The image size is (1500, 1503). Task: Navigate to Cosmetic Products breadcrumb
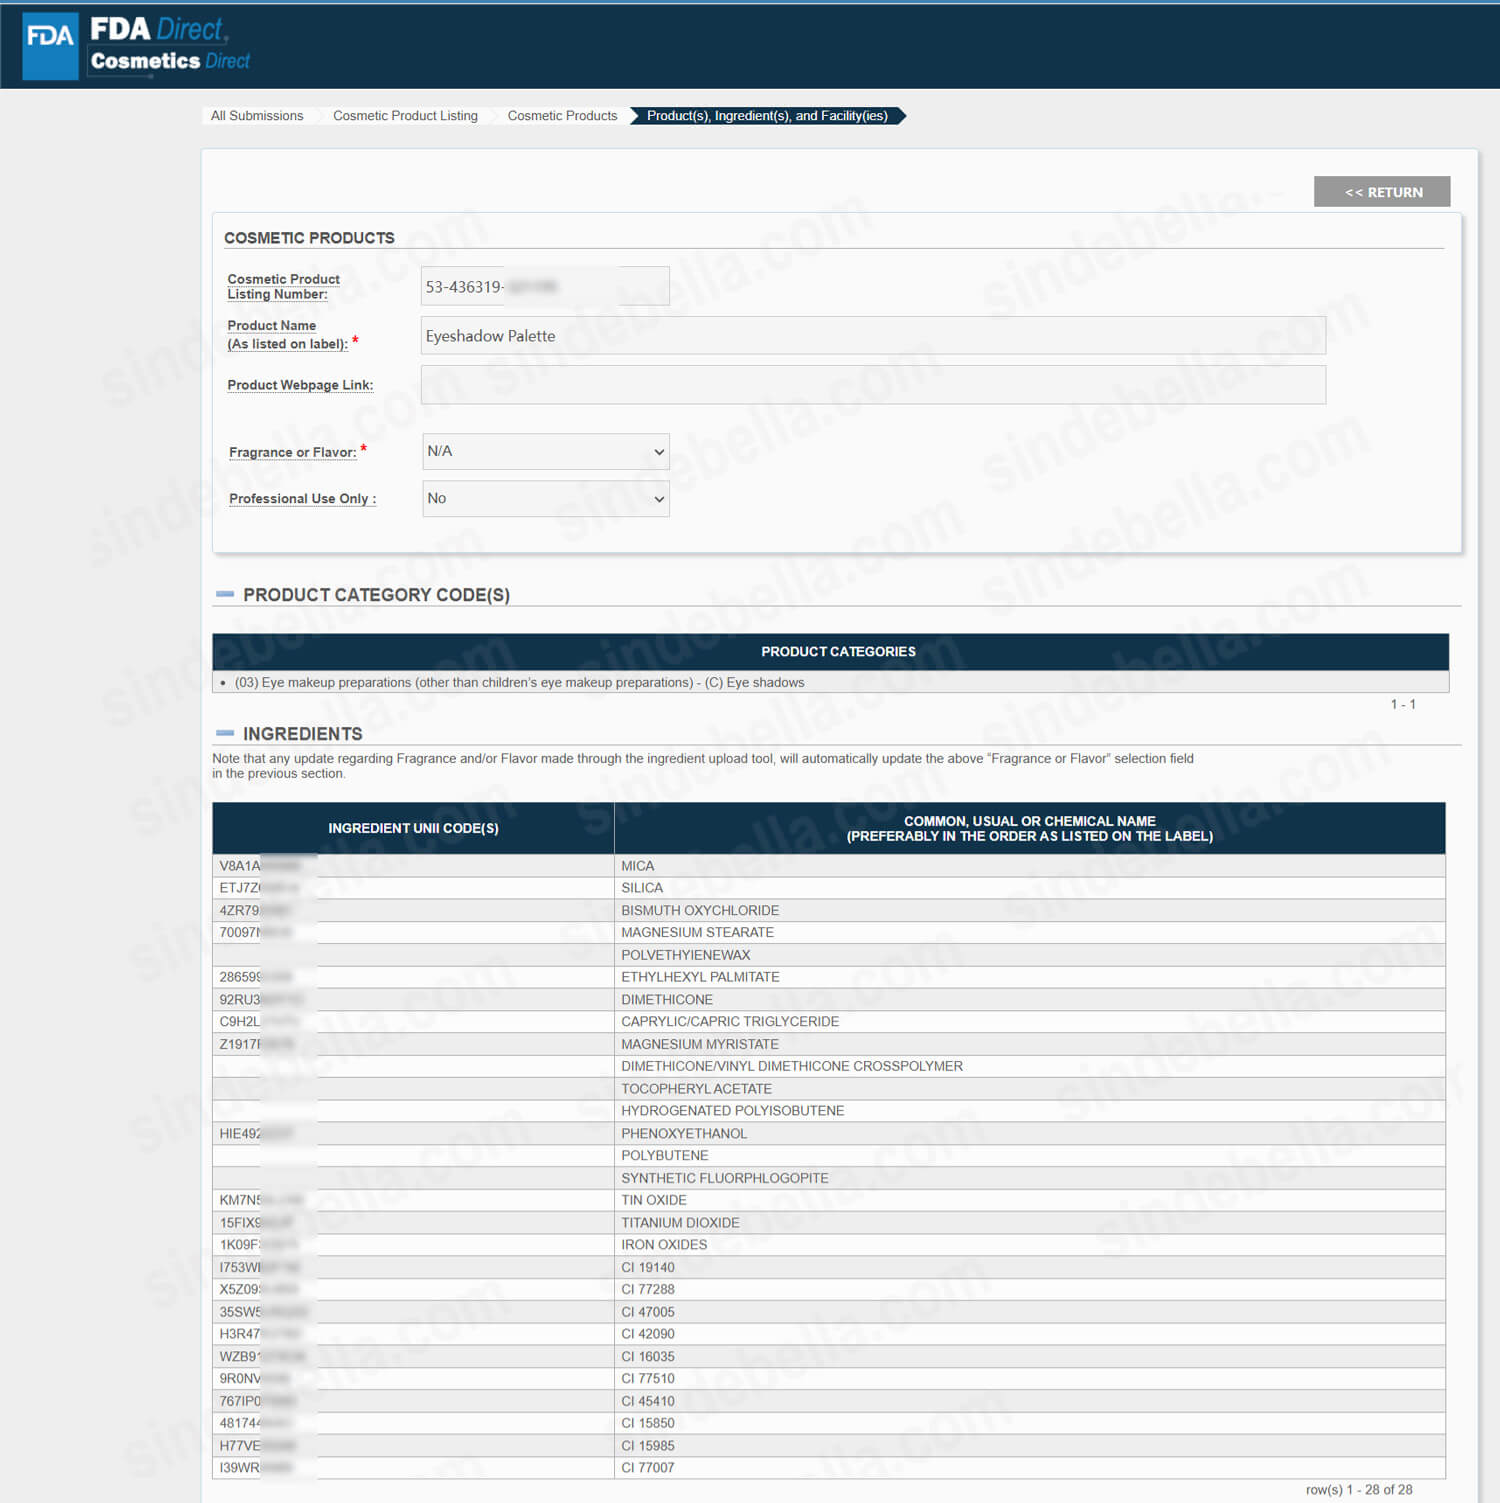pos(562,116)
